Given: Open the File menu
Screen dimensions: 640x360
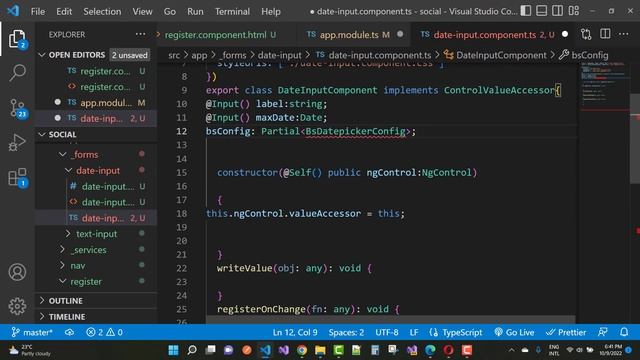Looking at the screenshot, I should point(38,11).
